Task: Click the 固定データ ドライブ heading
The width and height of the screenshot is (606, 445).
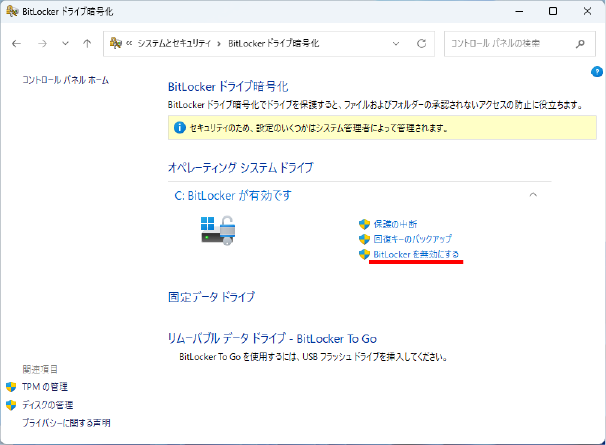Action: (x=212, y=297)
